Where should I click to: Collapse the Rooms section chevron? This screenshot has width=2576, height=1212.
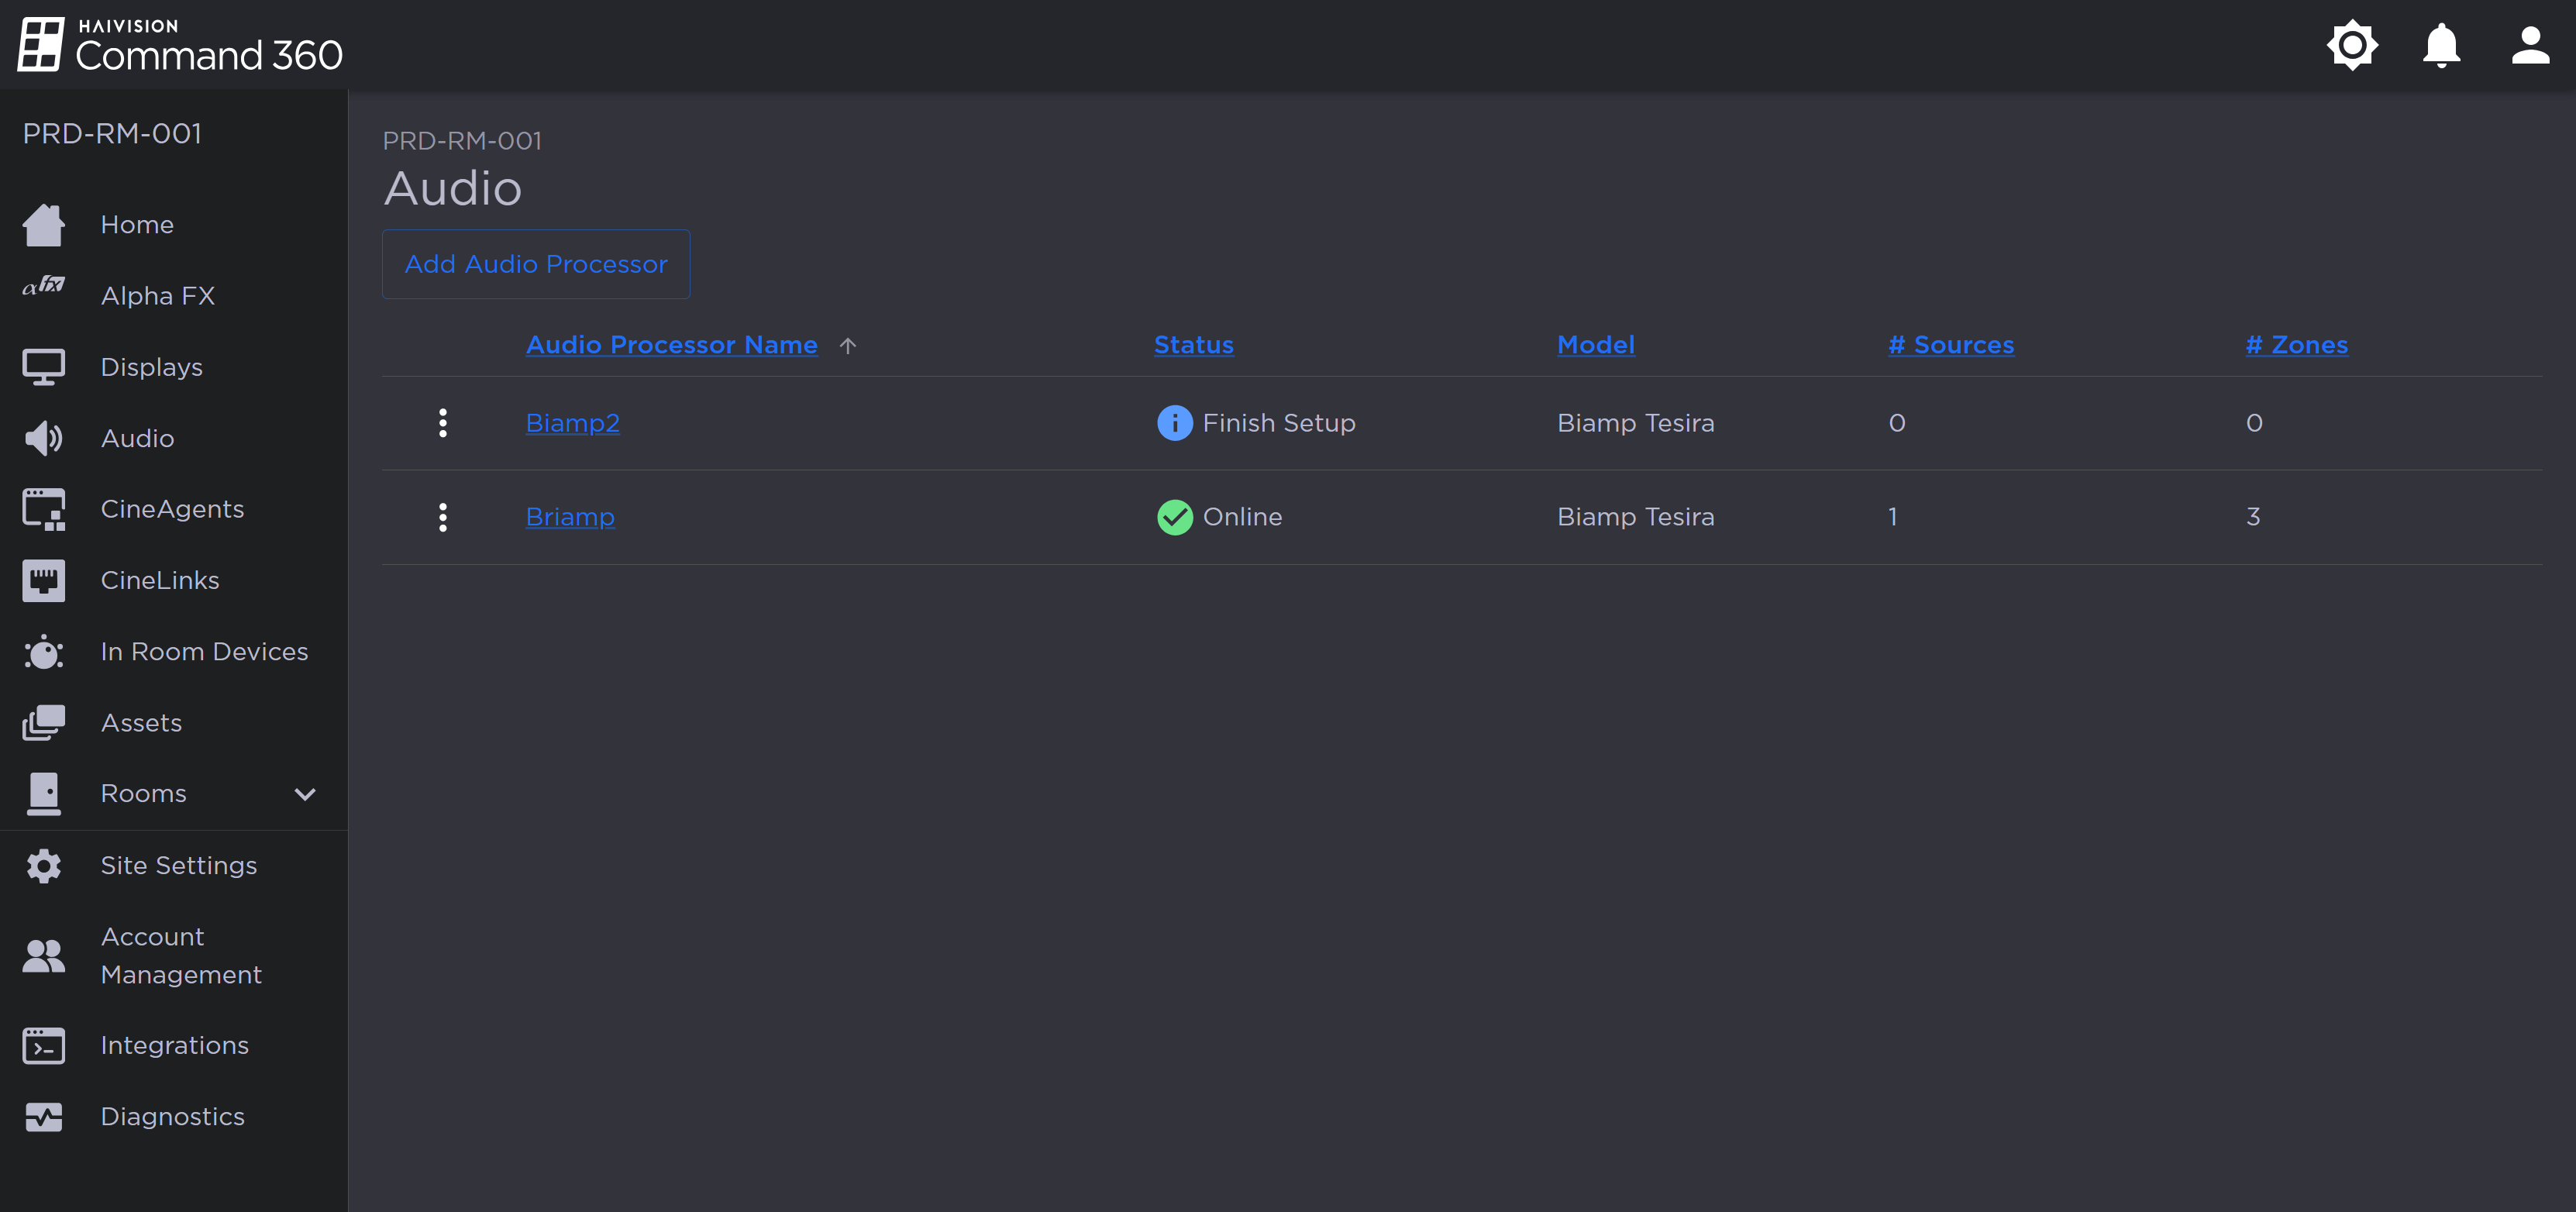pyautogui.click(x=305, y=794)
